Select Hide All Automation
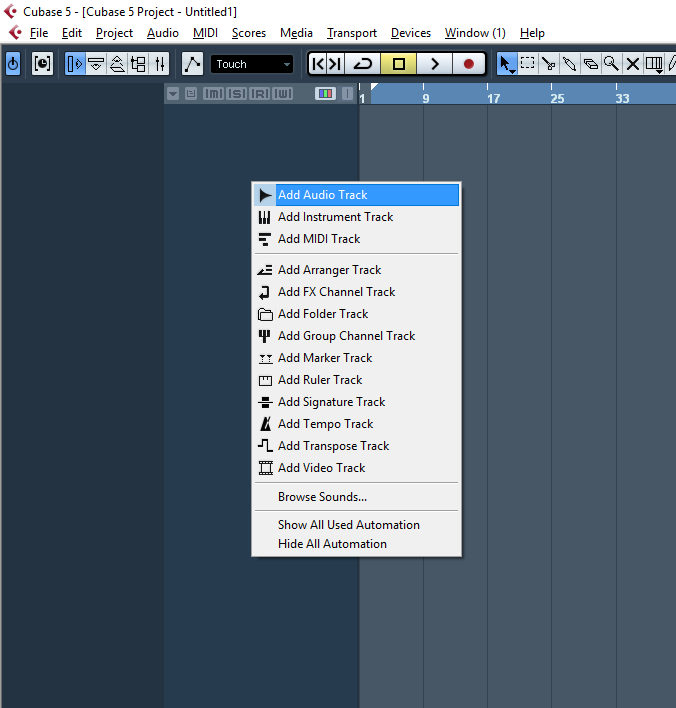This screenshot has width=676, height=708. (x=356, y=544)
